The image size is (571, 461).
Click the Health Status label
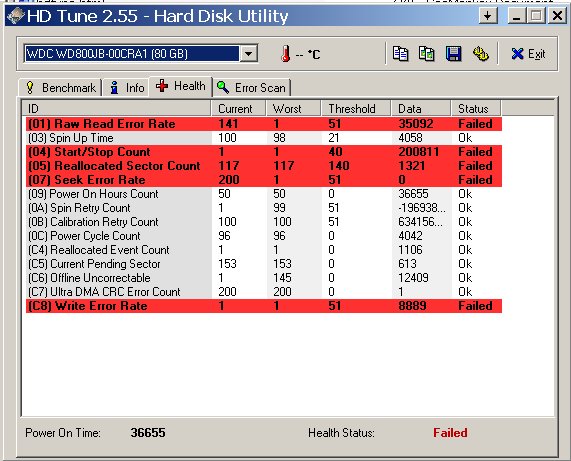pos(341,433)
